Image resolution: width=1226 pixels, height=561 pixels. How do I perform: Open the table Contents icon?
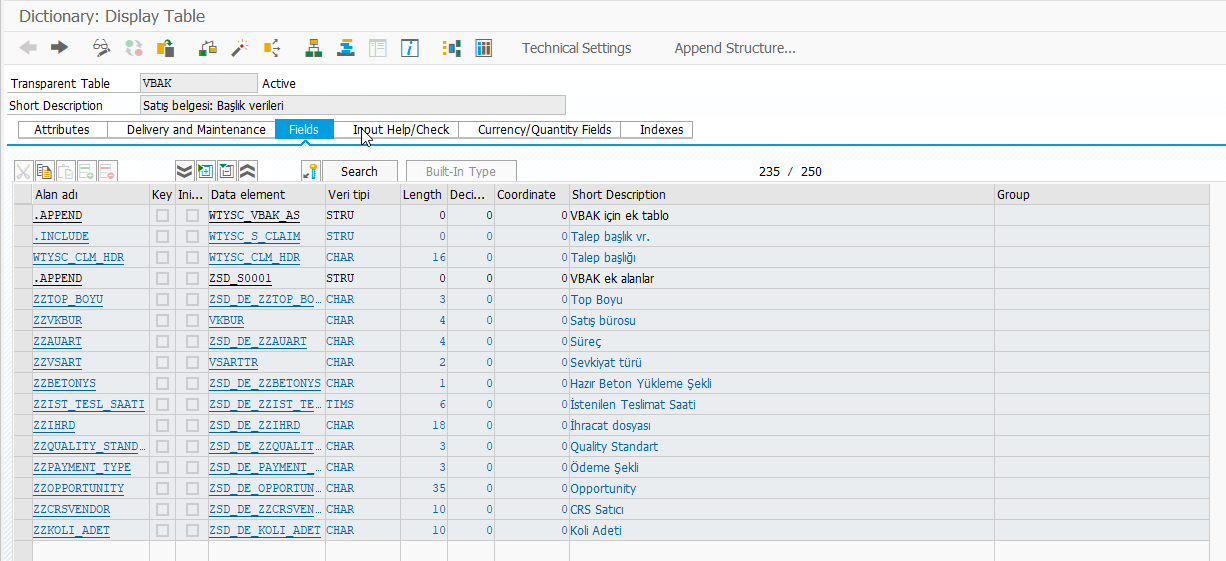(484, 48)
